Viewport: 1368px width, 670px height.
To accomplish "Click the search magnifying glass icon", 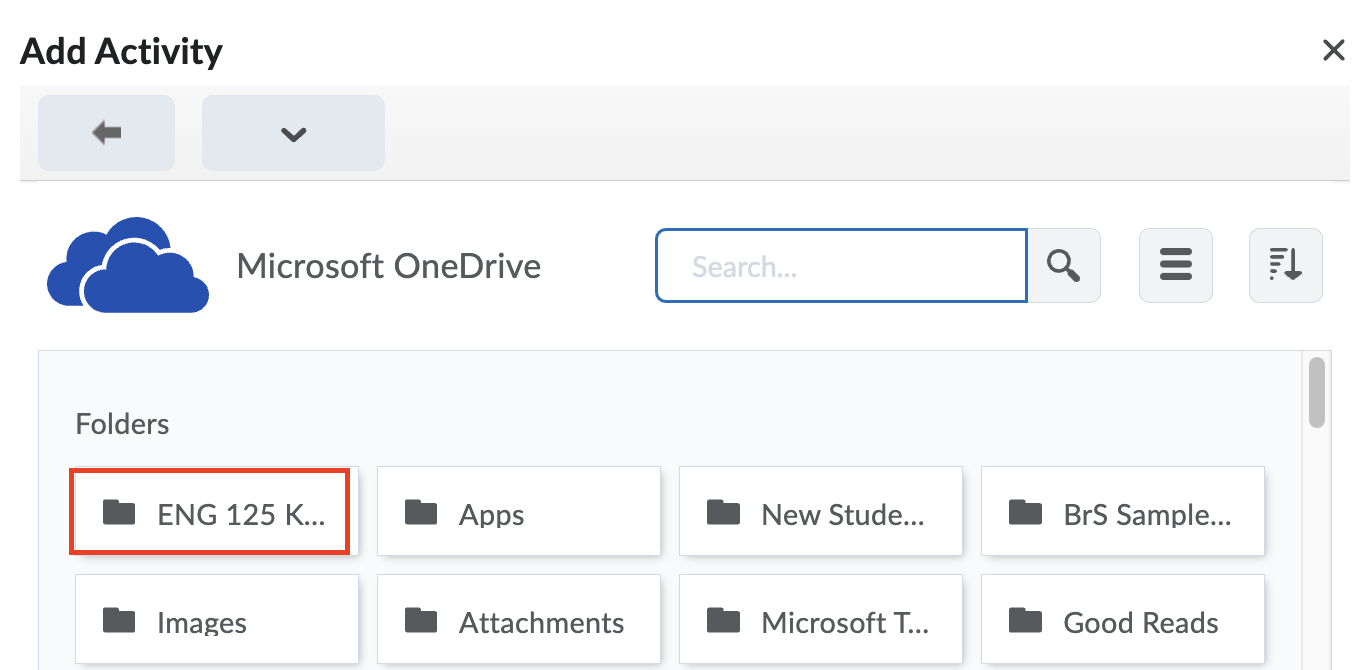I will point(1063,265).
